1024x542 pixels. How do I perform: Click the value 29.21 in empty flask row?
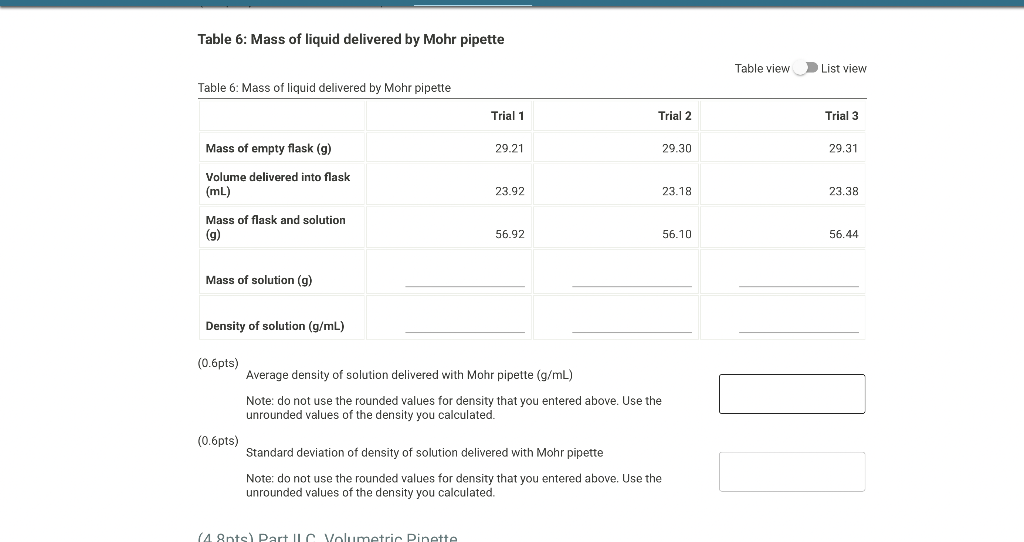(509, 148)
